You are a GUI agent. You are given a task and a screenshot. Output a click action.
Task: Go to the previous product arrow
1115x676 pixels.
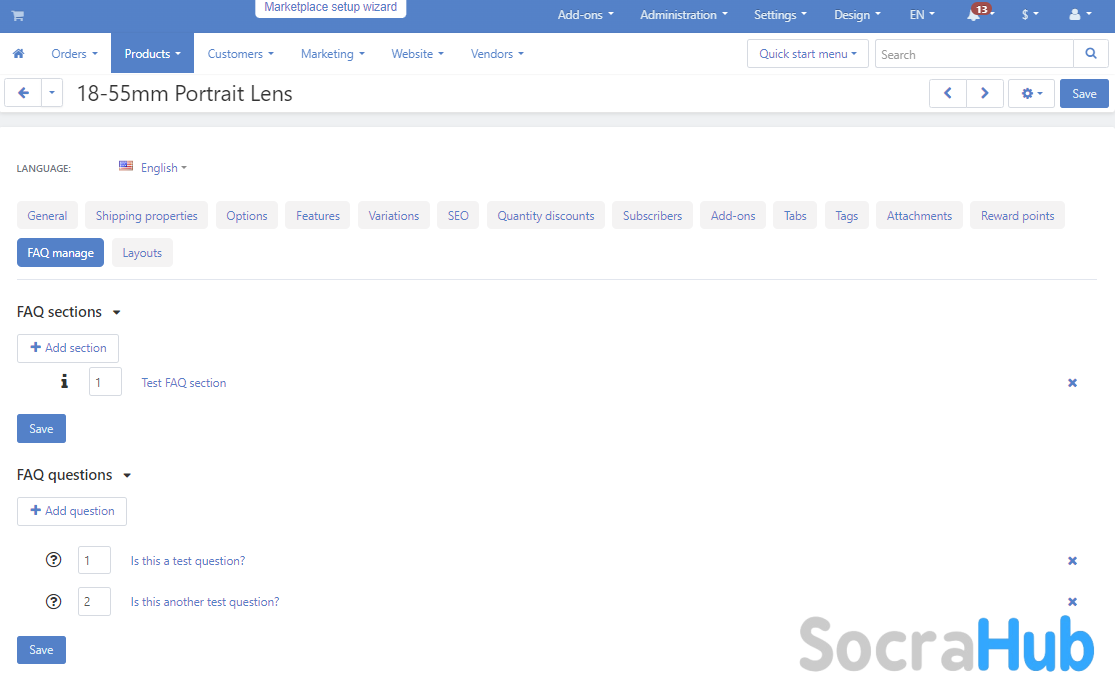click(948, 94)
